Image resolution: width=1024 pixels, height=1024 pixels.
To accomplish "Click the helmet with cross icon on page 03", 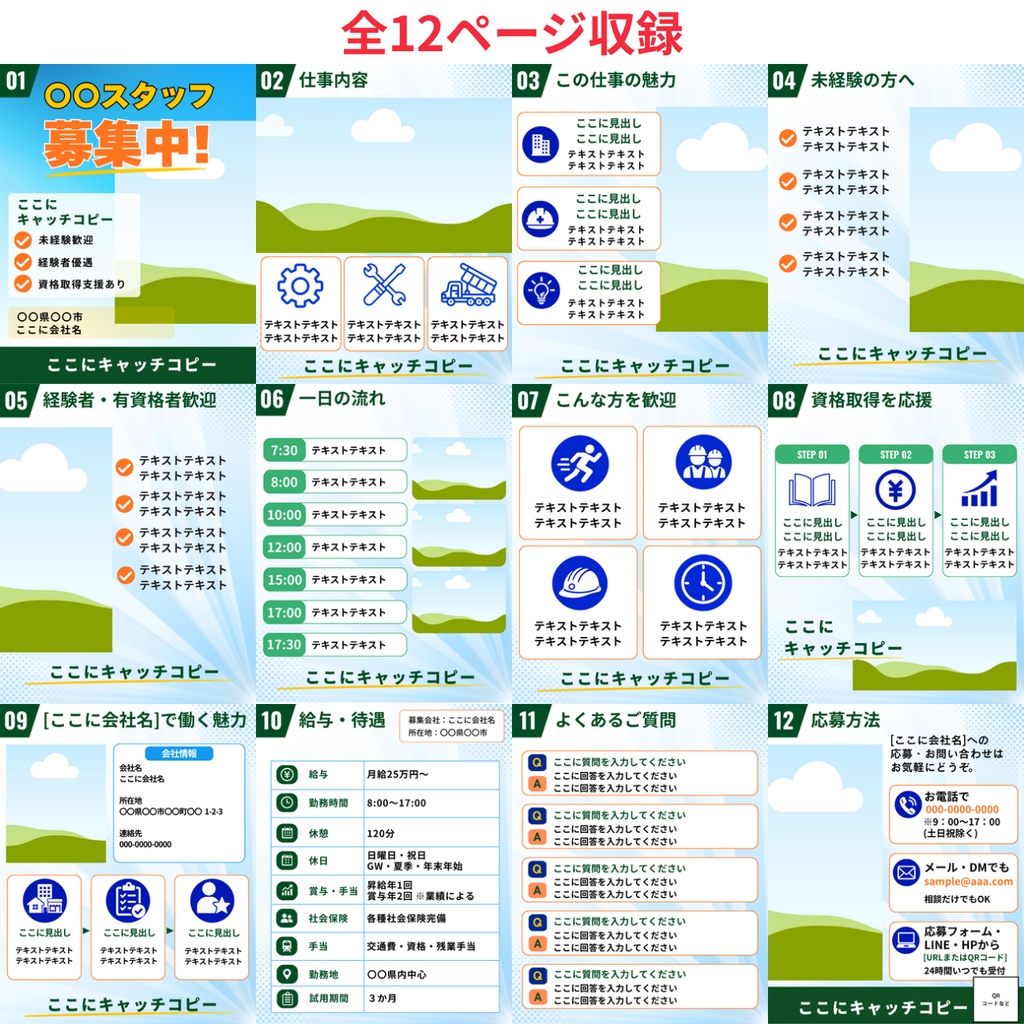I will pos(540,219).
